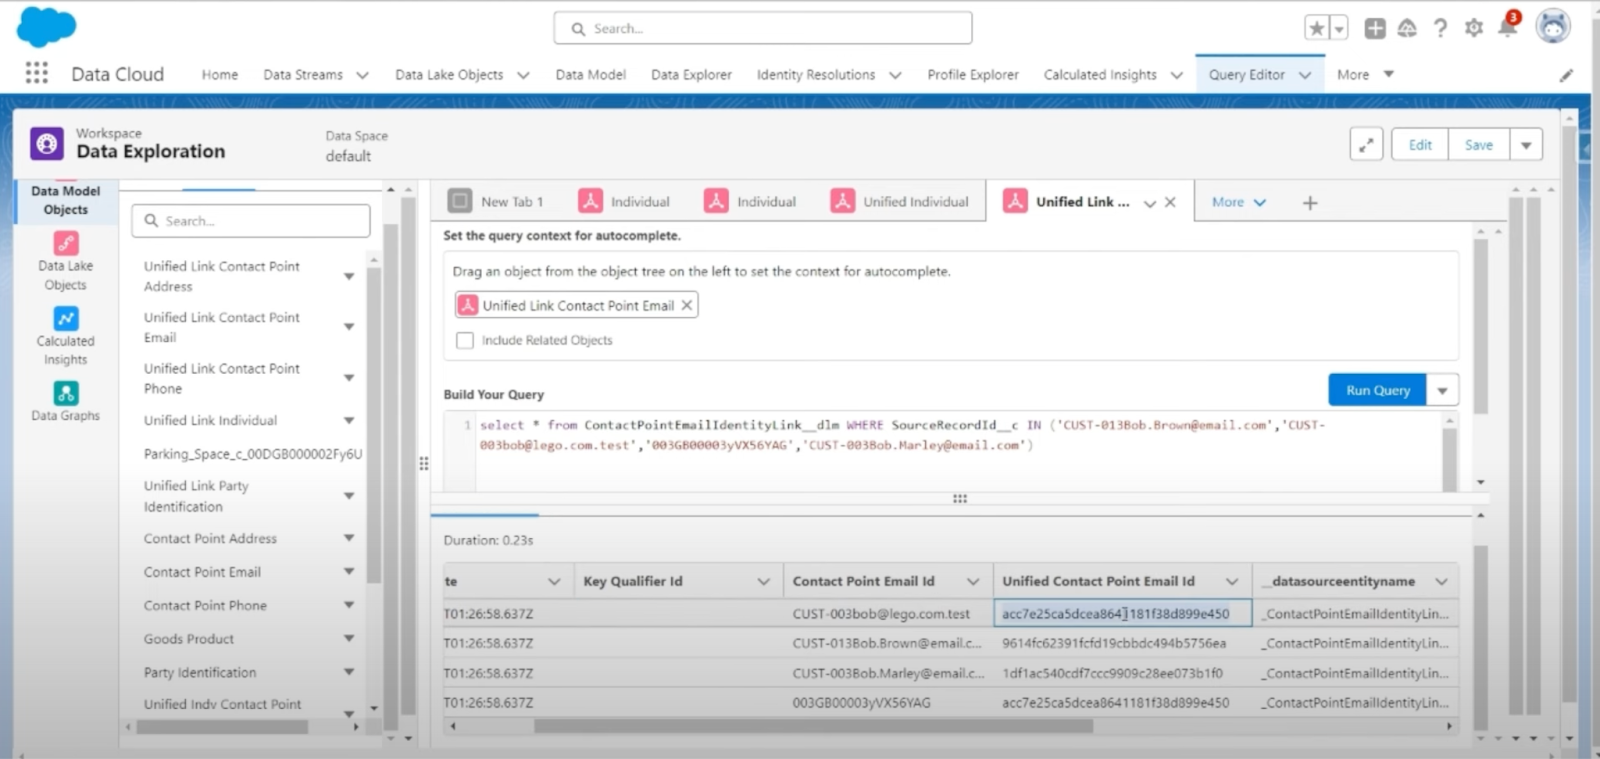
Task: Add a new query tab
Action: [1310, 203]
